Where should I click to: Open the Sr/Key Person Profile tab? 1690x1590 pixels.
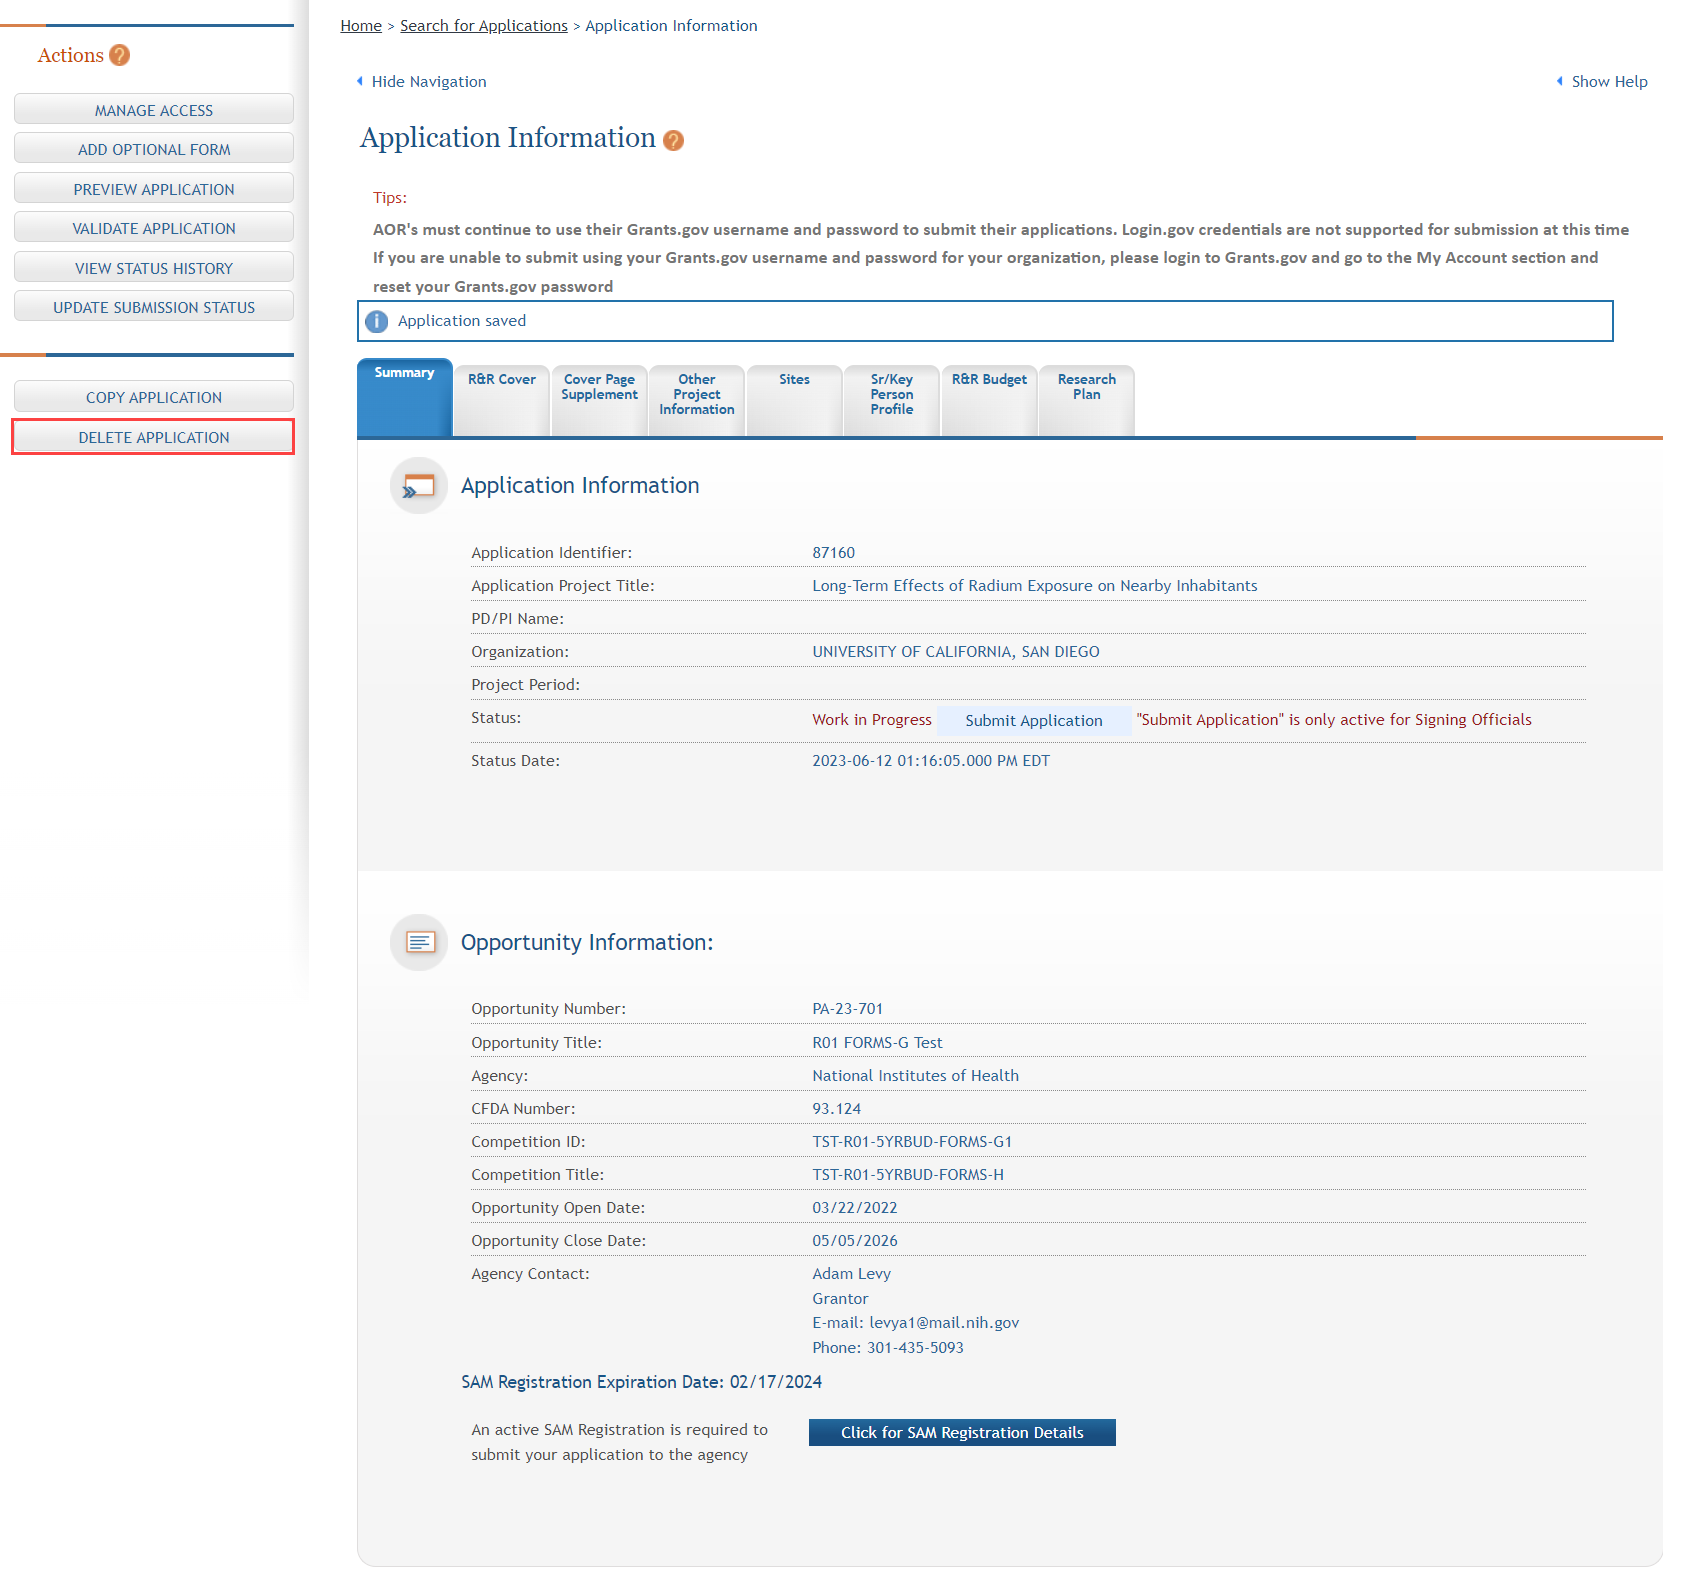point(890,394)
